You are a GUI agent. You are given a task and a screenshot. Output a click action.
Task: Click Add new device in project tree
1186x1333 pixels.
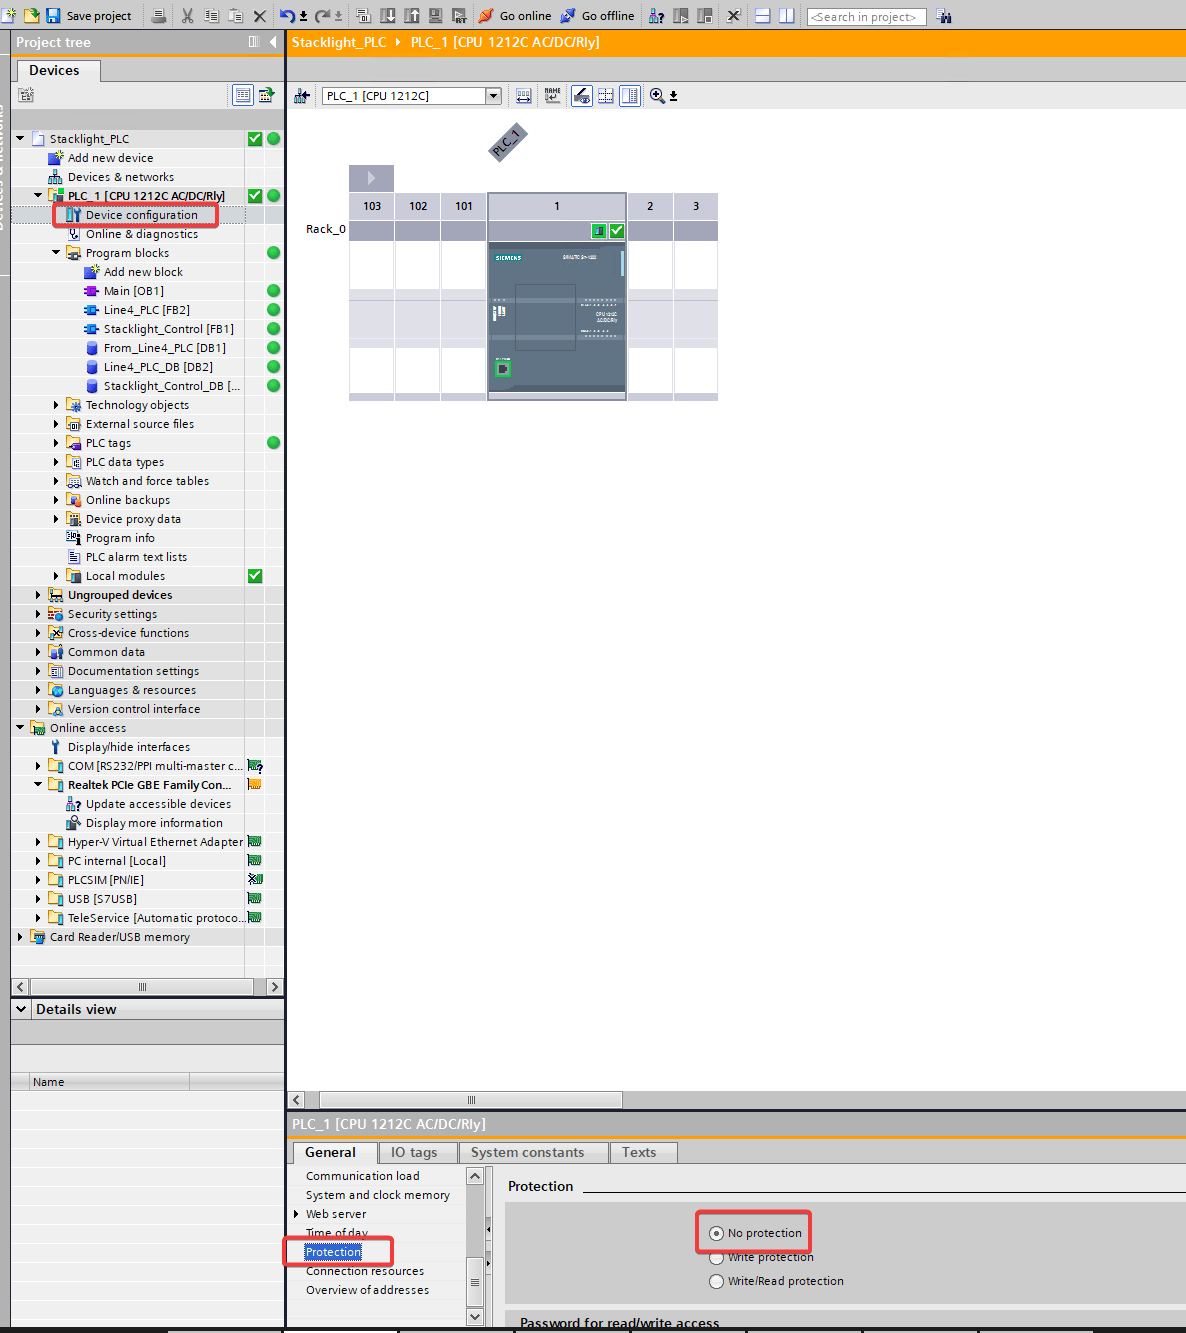(110, 157)
